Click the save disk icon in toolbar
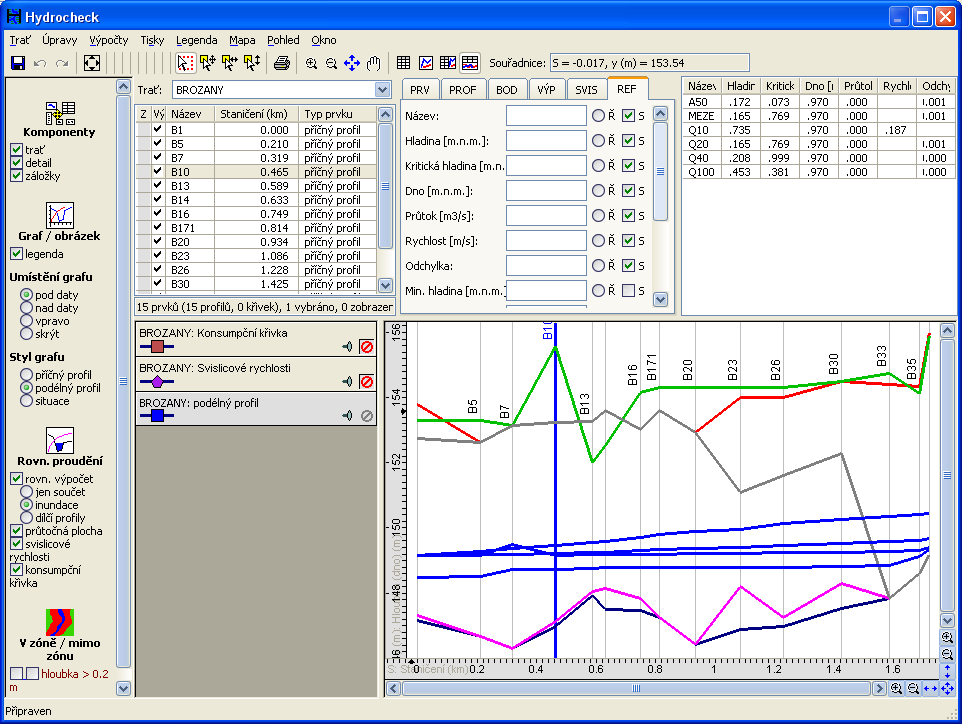The image size is (962, 724). coord(17,63)
